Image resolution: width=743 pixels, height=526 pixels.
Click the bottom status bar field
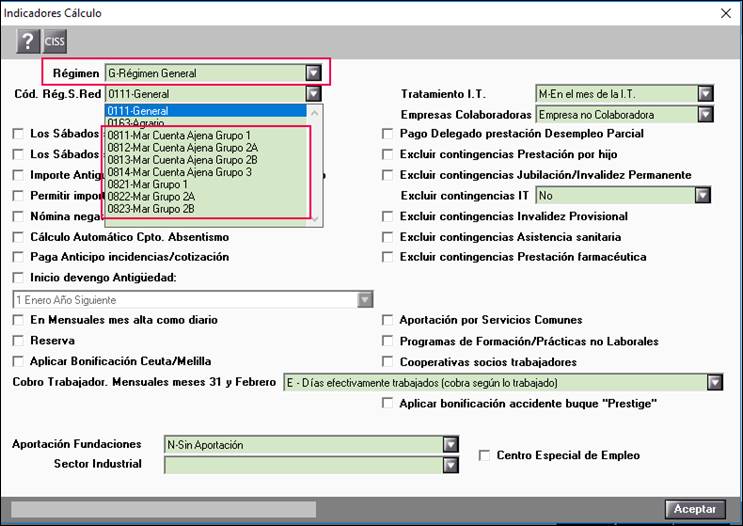coord(163,509)
